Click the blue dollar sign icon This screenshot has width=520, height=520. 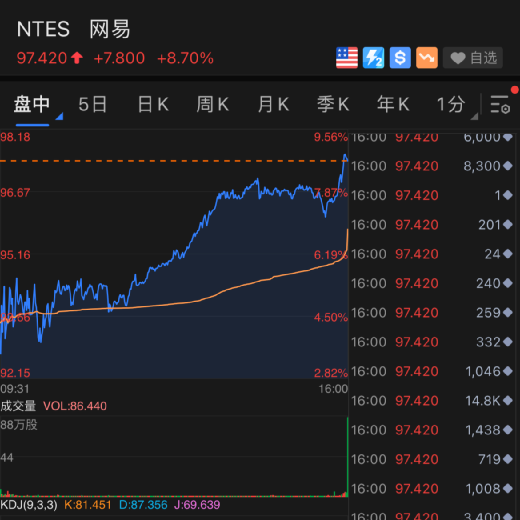tap(400, 58)
